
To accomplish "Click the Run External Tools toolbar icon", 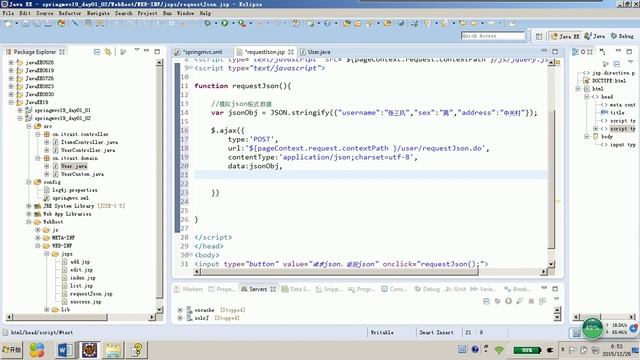I will tap(242, 23).
